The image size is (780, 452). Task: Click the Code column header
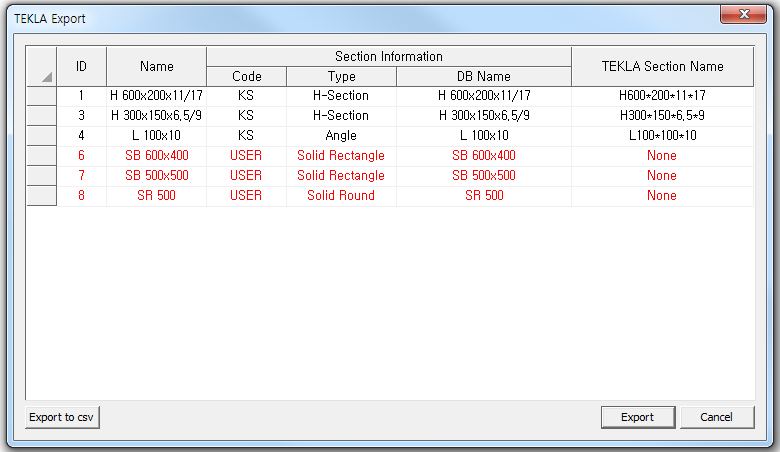point(247,76)
